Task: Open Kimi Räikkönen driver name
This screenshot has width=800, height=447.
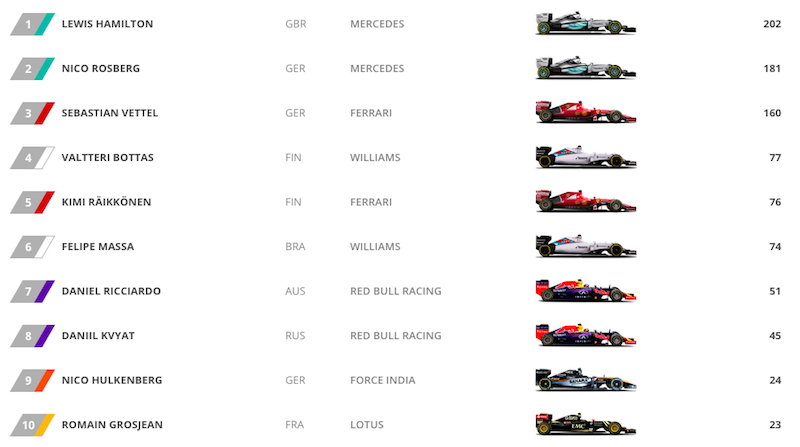Action: 106,202
